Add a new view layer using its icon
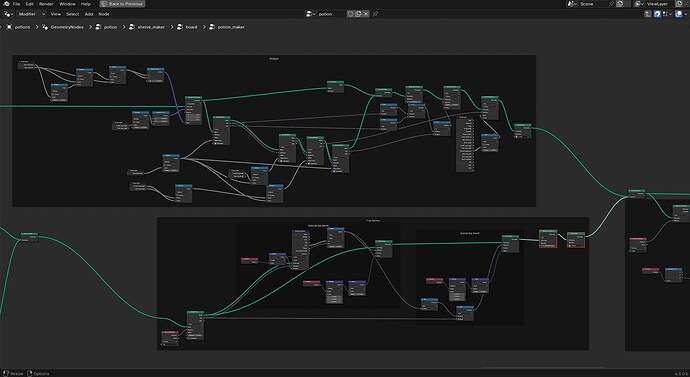 click(x=679, y=4)
